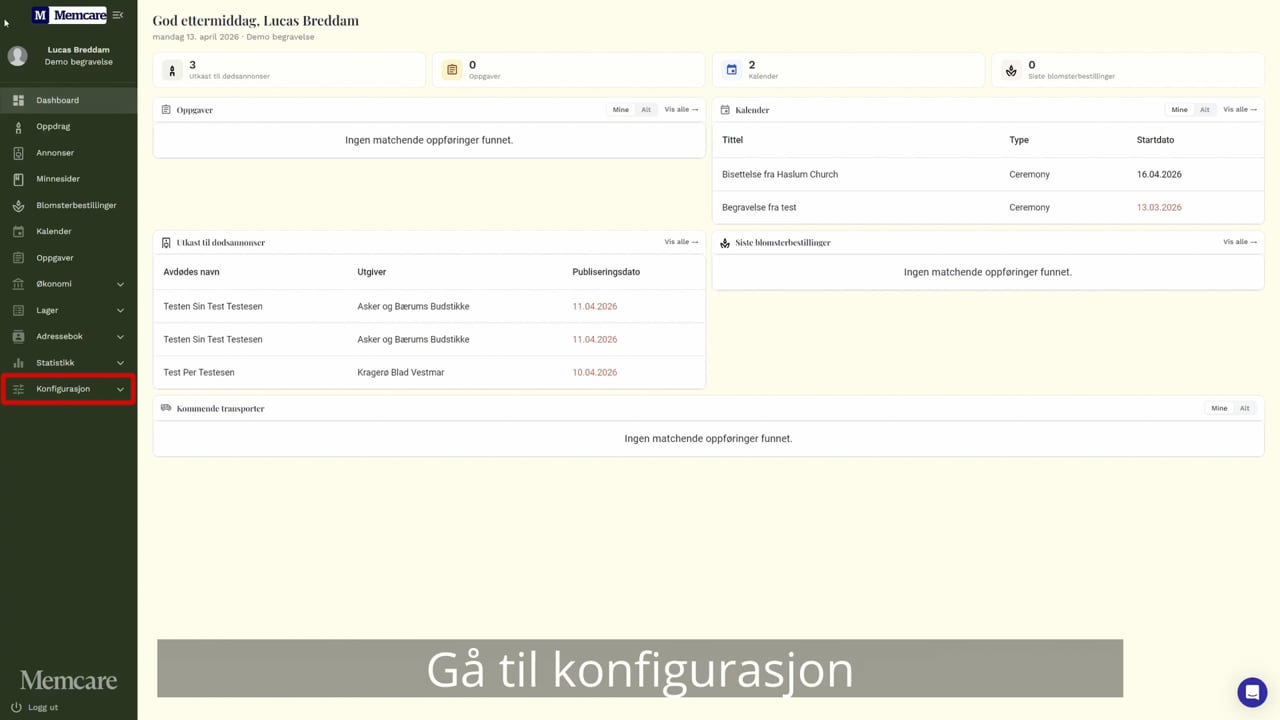Click the Avdødes navn column header
This screenshot has width=1280, height=720.
pos(191,272)
